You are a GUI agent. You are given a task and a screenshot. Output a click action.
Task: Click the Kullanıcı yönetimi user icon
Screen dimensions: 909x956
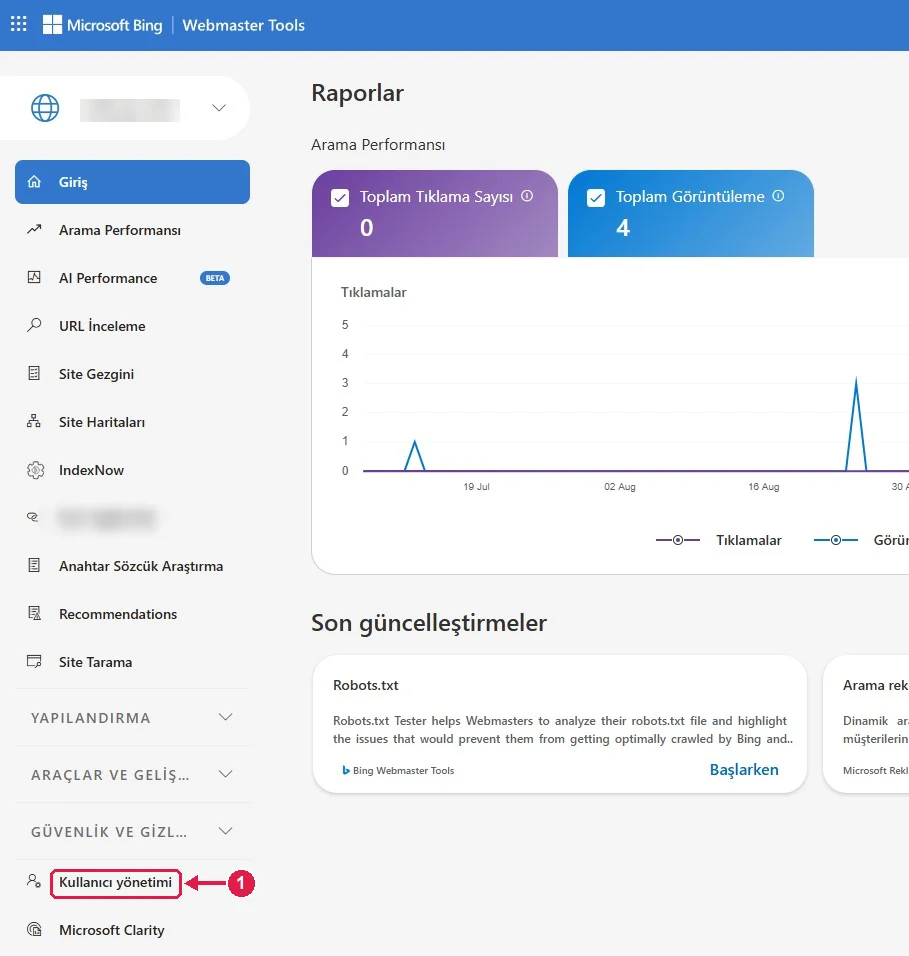[x=34, y=881]
